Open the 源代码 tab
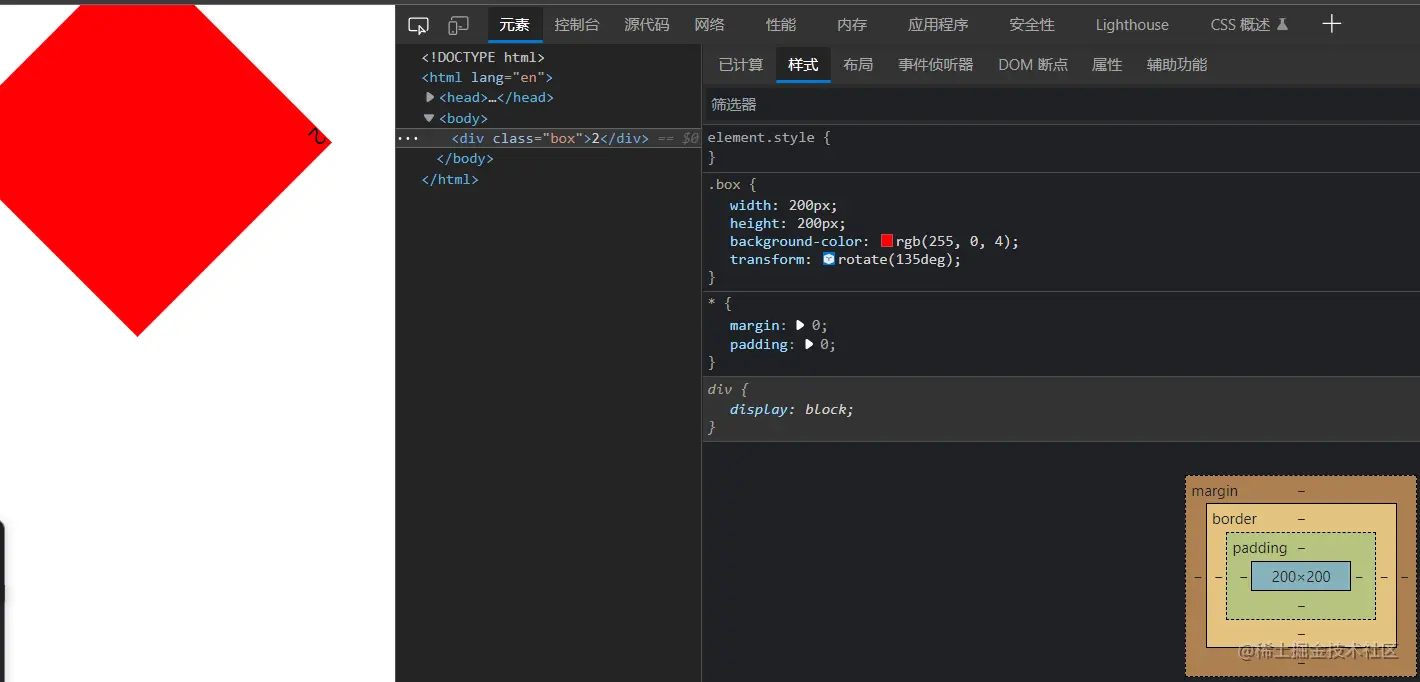Screen dimensions: 1420x682 (x=647, y=25)
